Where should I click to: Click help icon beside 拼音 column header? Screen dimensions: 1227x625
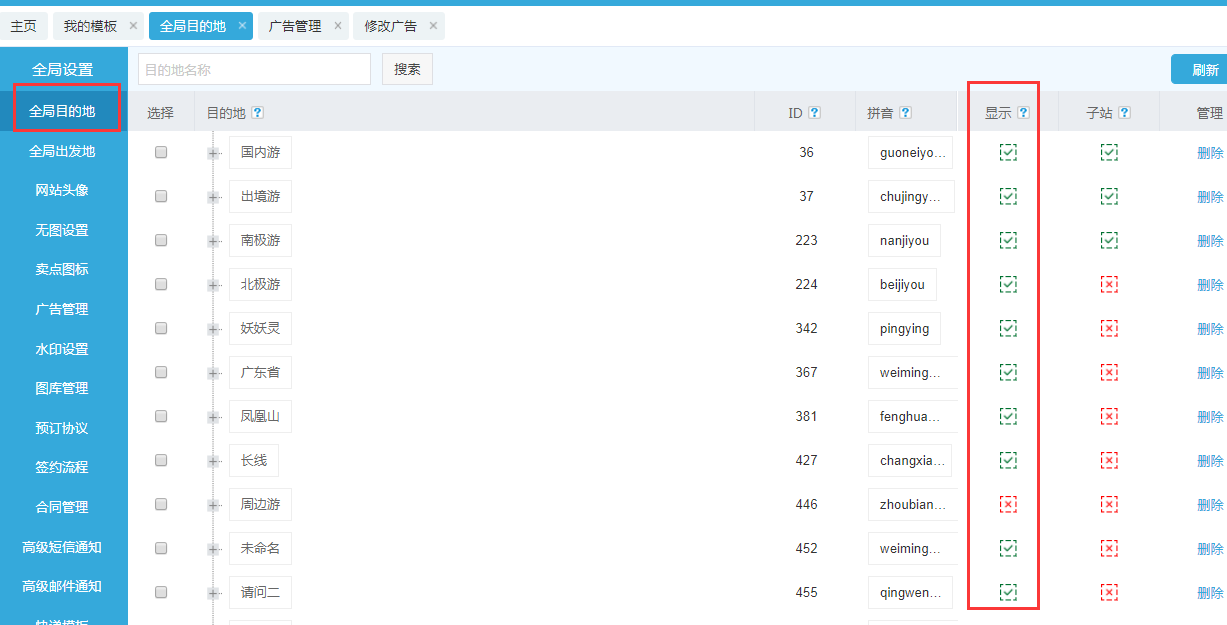coord(905,113)
